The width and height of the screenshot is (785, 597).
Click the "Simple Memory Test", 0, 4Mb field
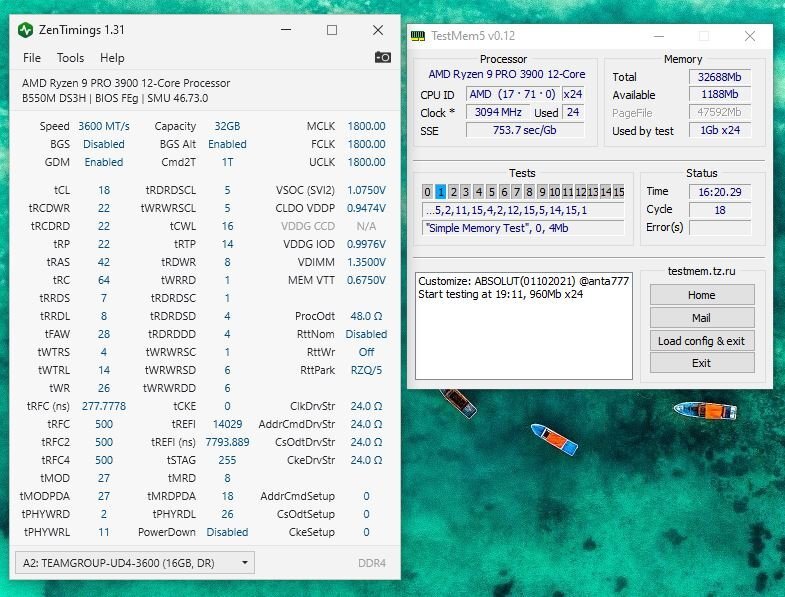point(523,228)
